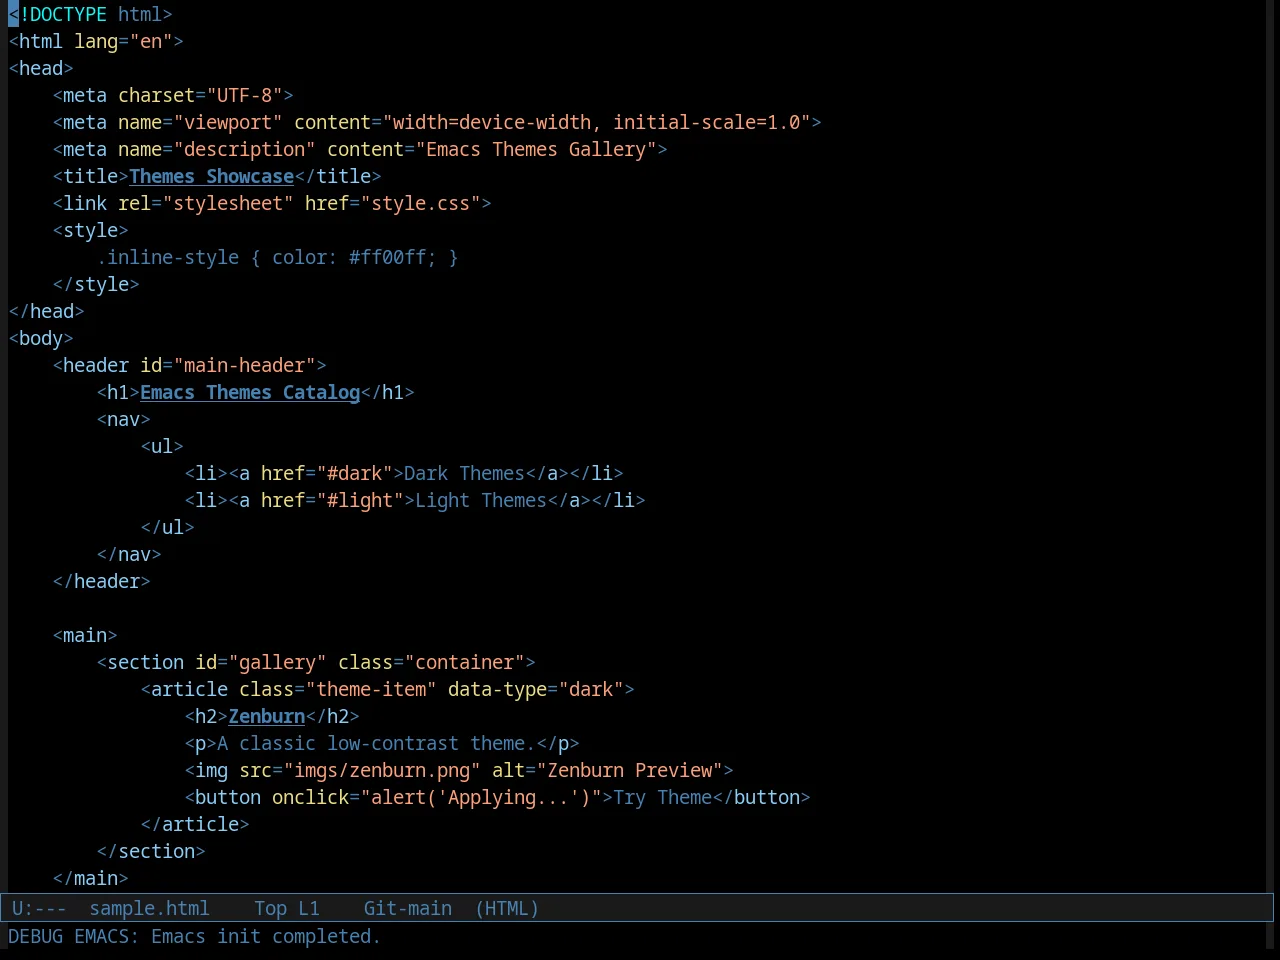
Task: Place cursor on closing </nav> tag
Action: 129,554
